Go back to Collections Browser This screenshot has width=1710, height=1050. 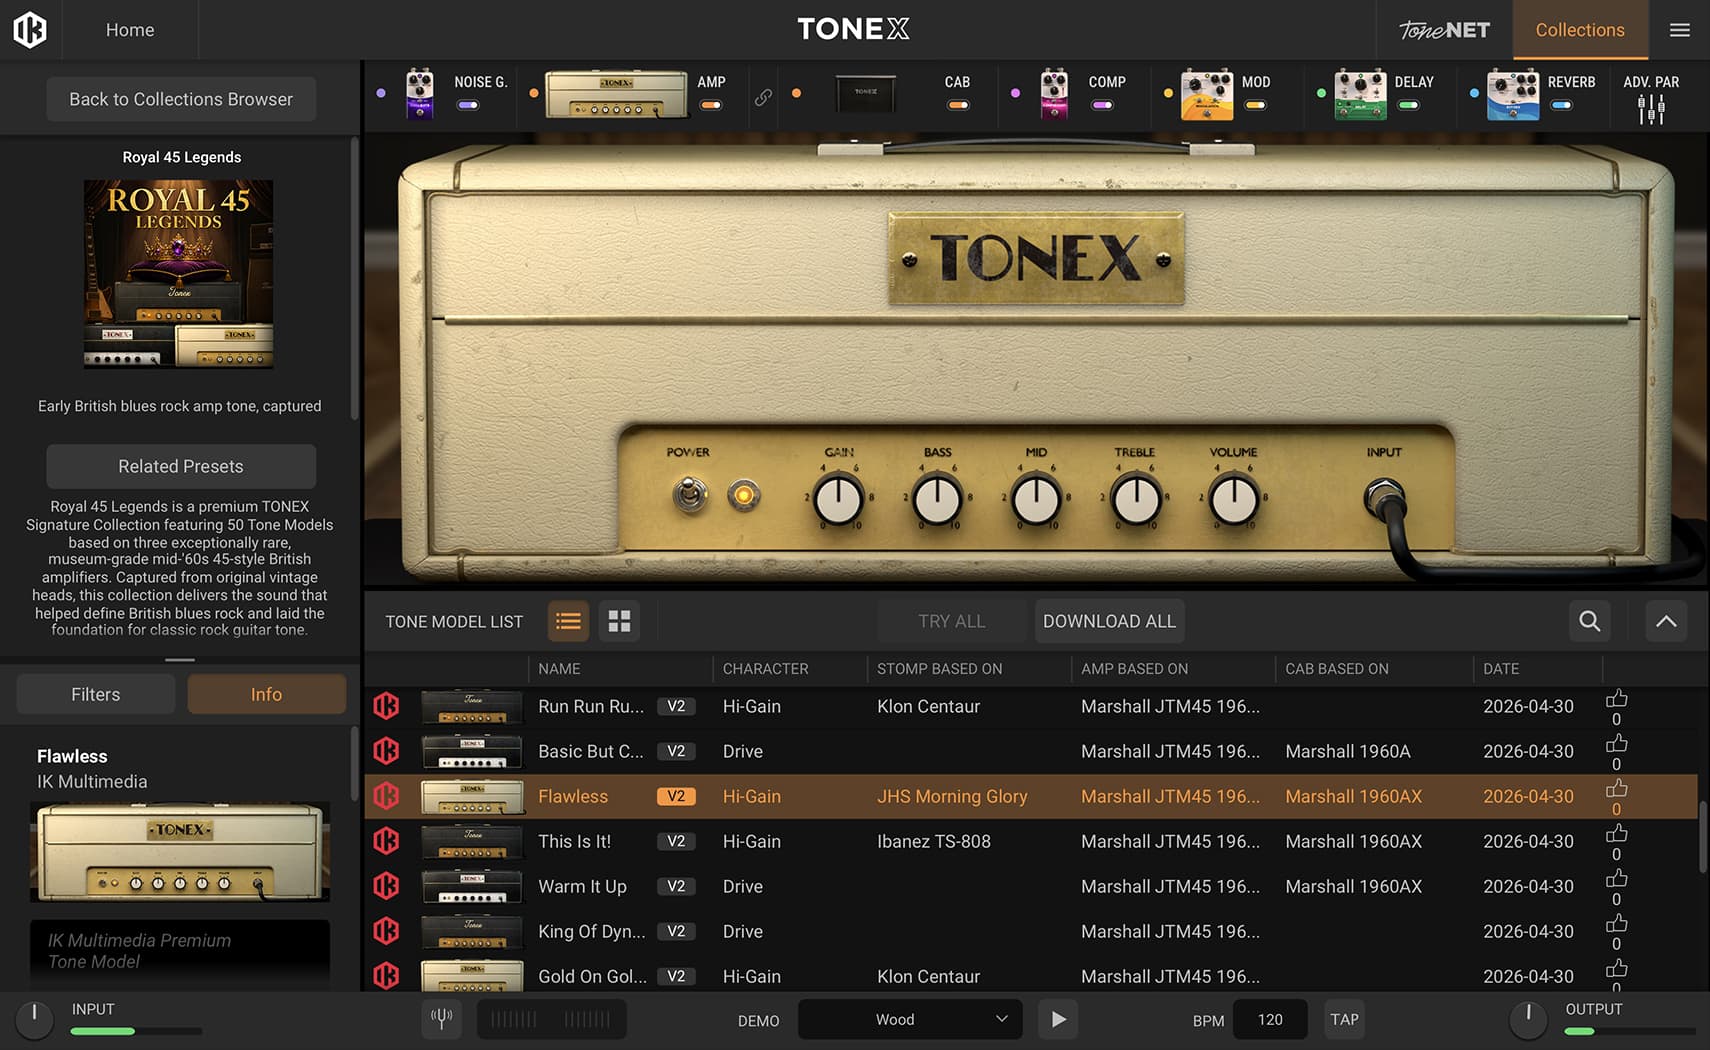click(x=181, y=99)
